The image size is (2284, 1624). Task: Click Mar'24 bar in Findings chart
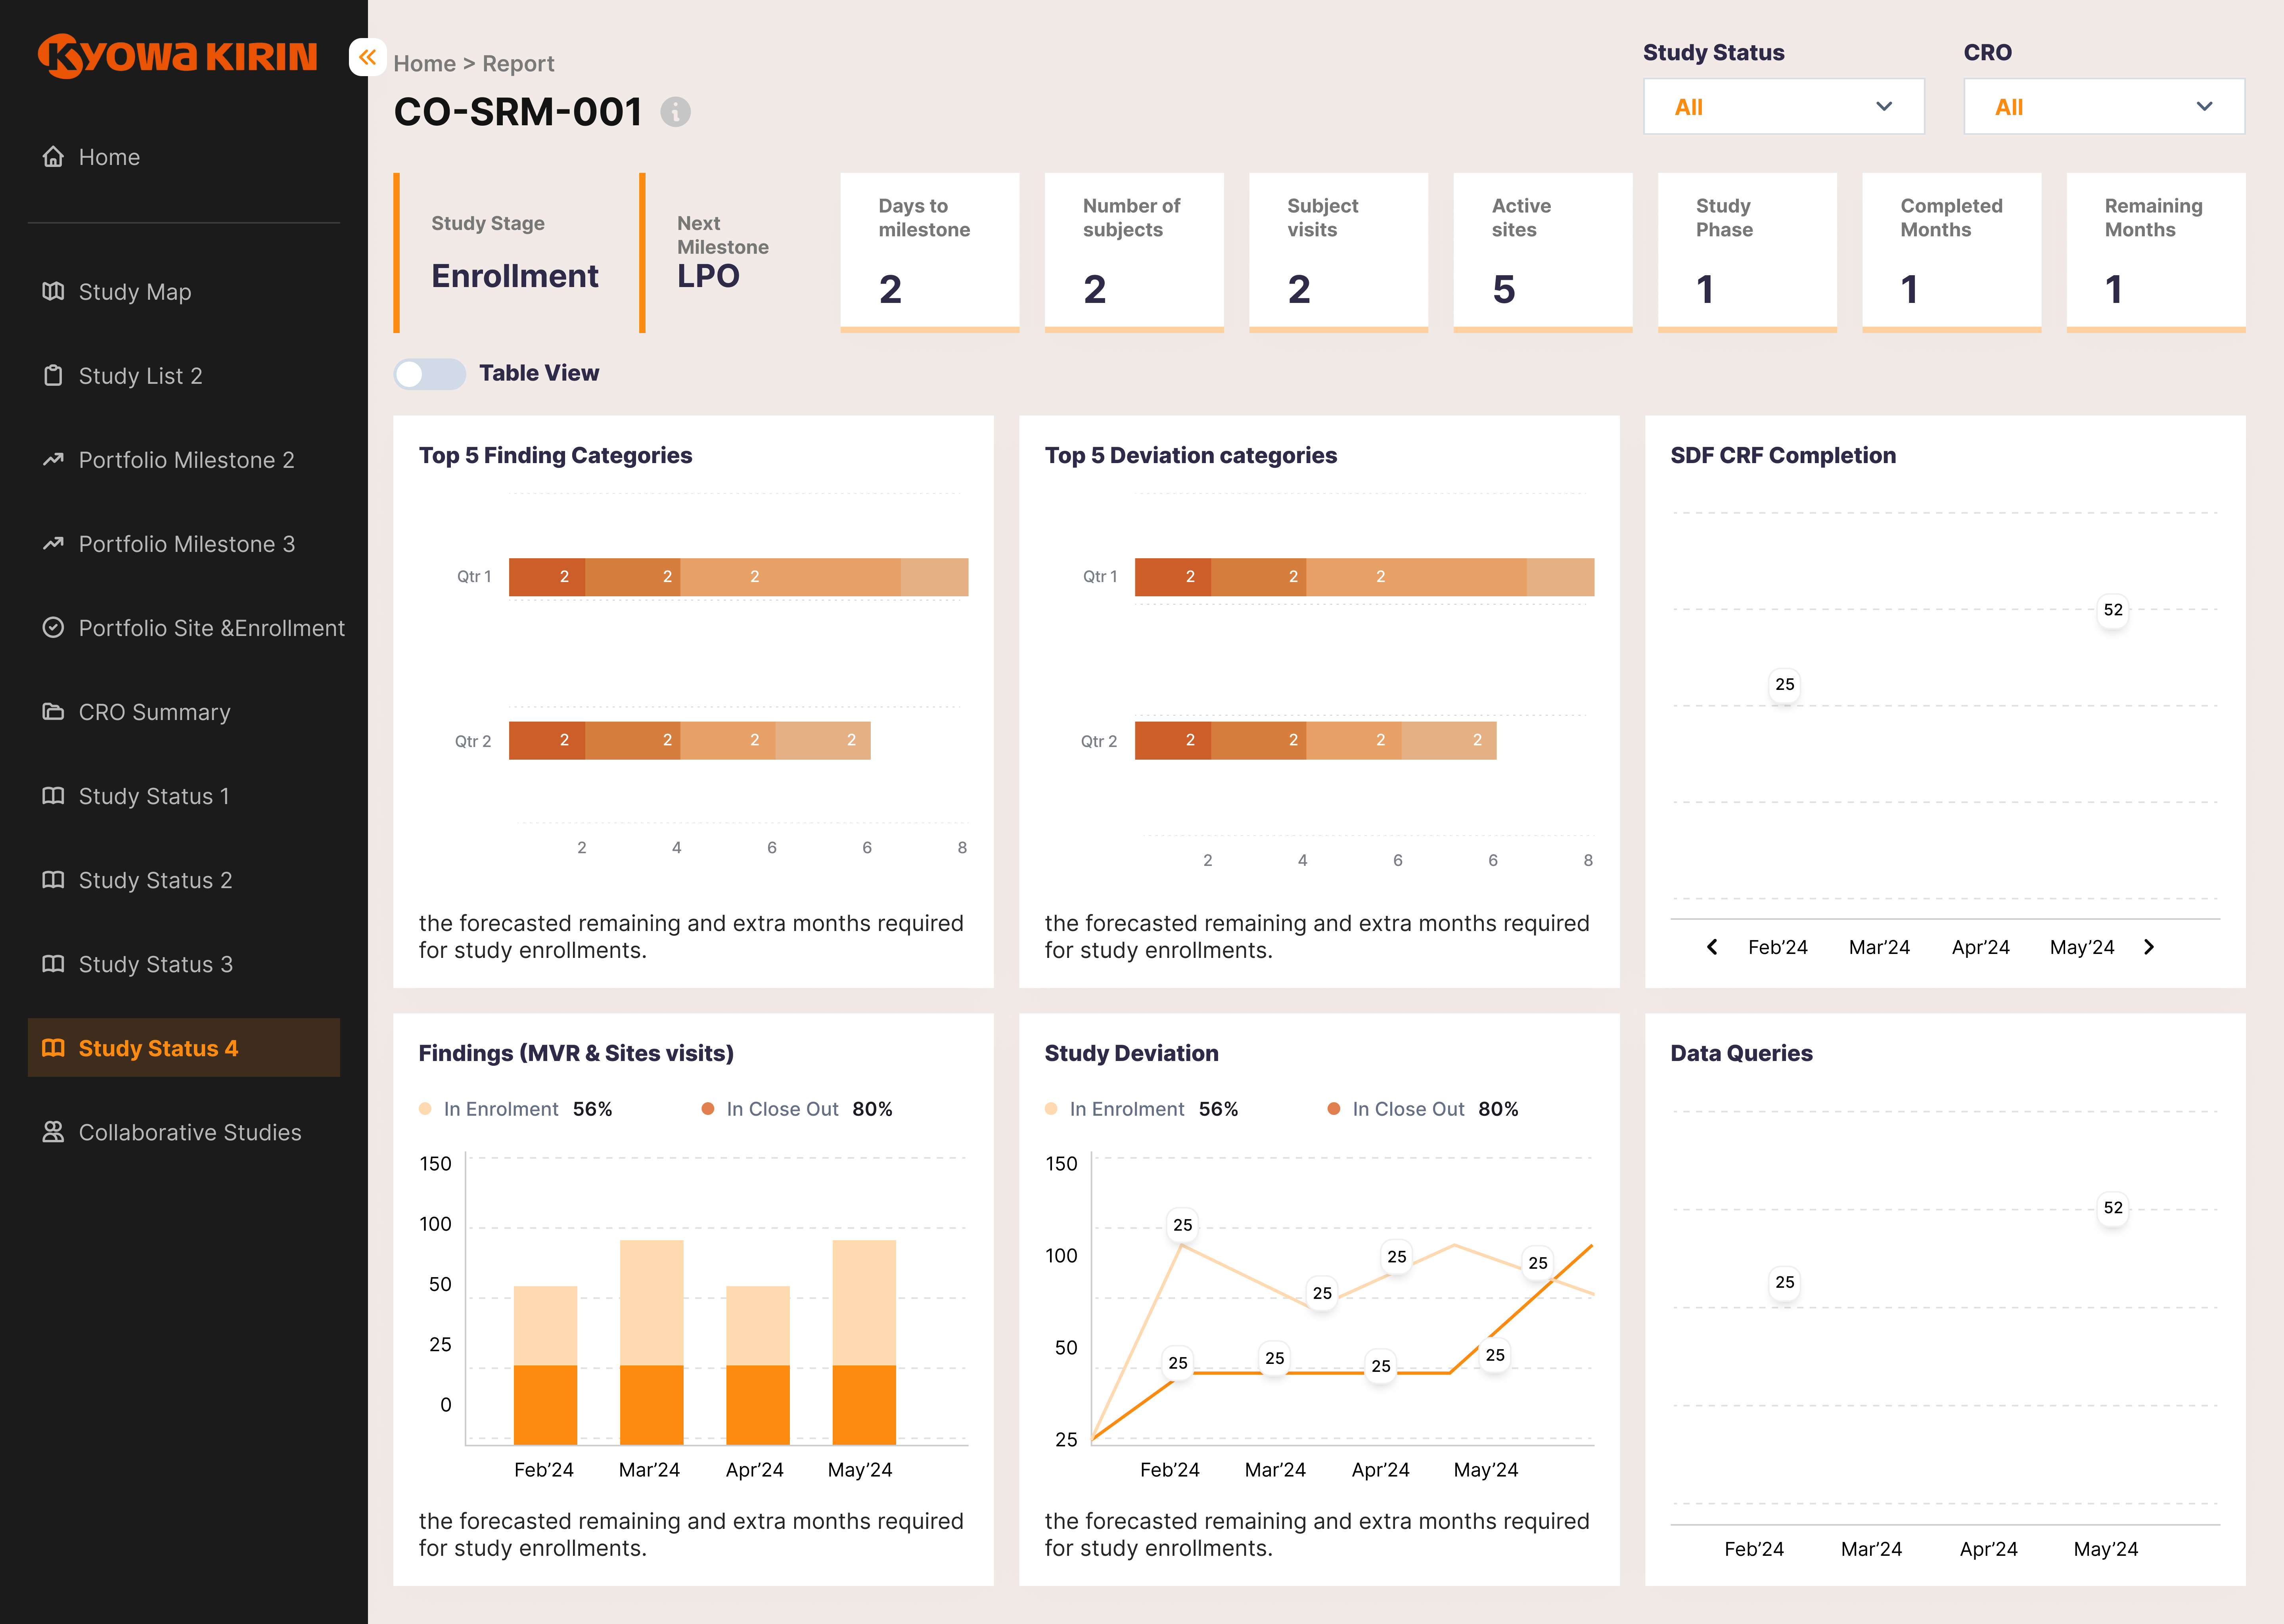652,1342
